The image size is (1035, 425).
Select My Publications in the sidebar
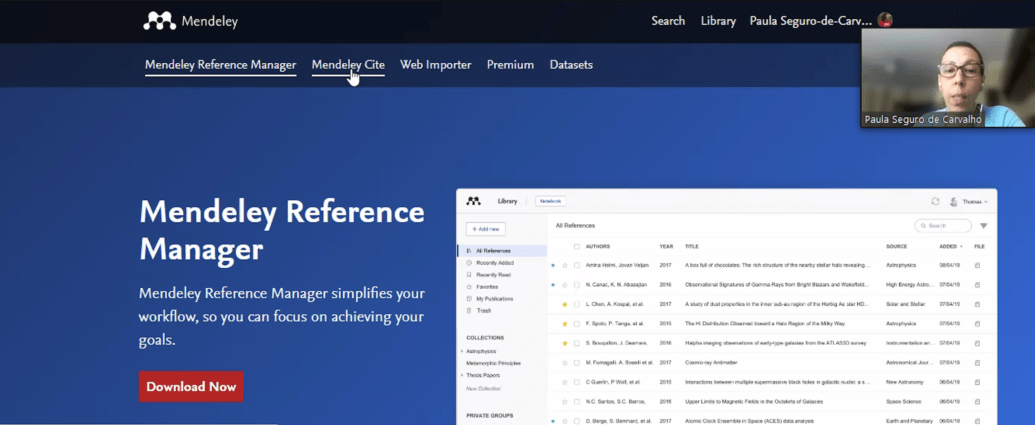494,299
